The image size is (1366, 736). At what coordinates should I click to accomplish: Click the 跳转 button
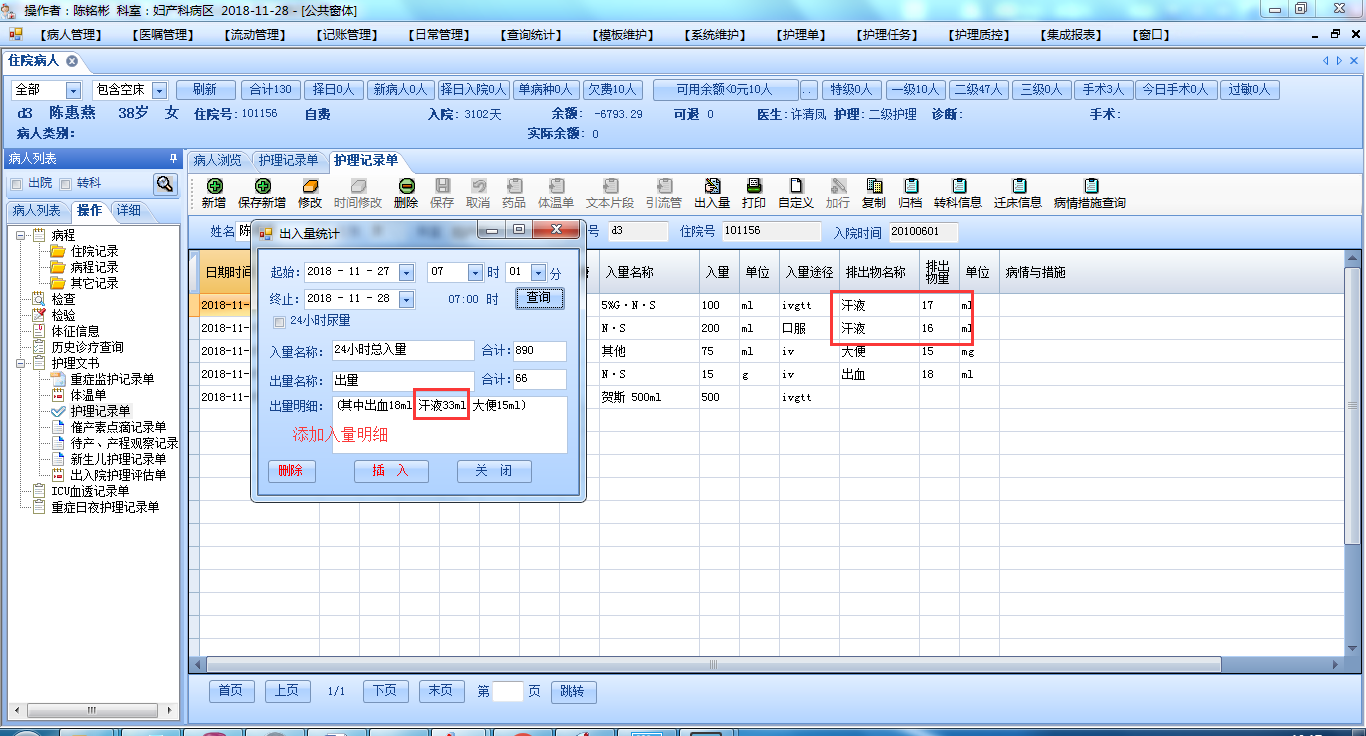pyautogui.click(x=572, y=691)
